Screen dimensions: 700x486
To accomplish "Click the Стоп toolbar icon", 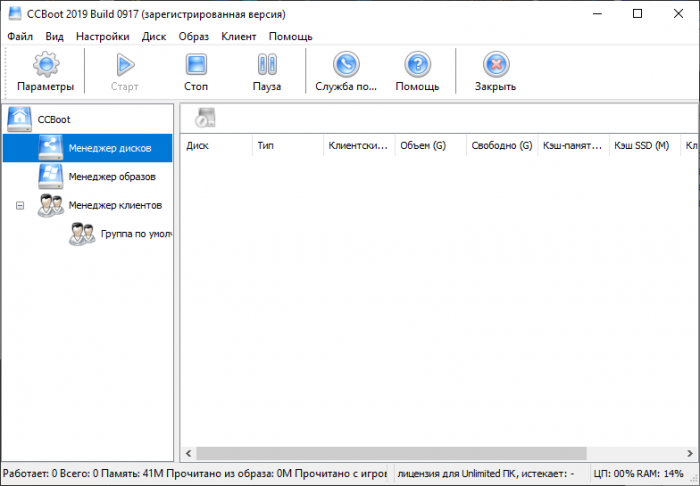I will click(x=196, y=66).
